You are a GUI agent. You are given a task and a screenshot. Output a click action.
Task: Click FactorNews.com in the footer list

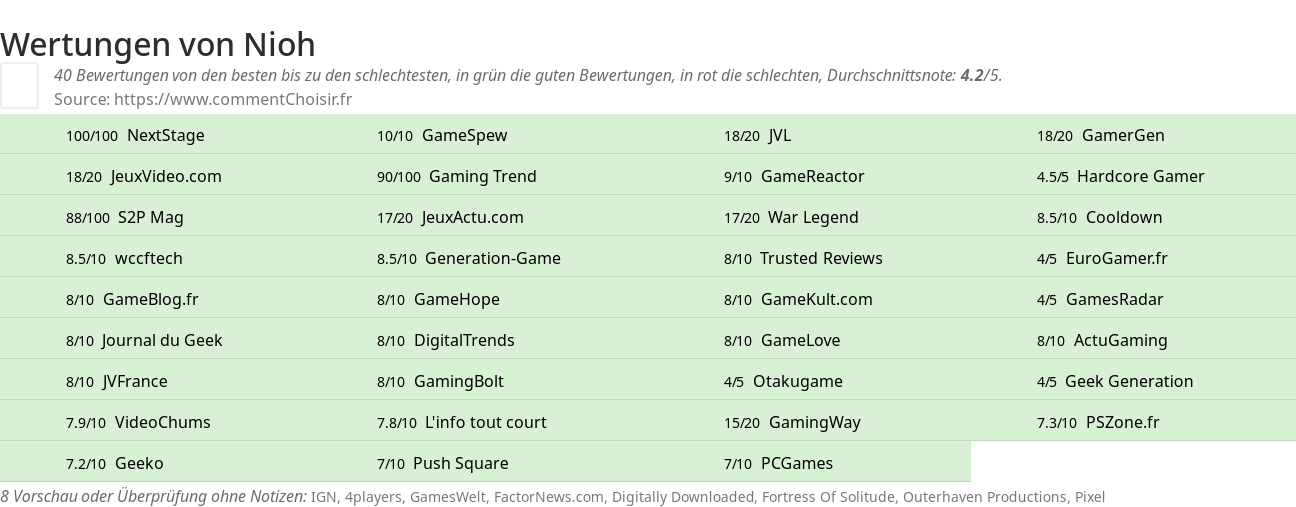click(549, 496)
